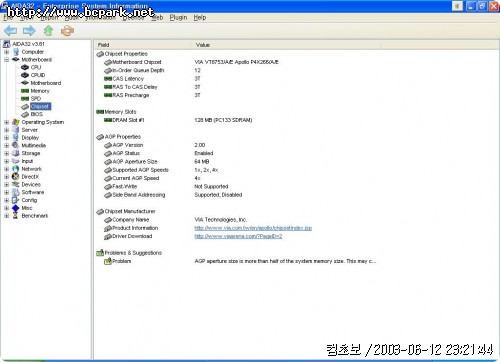The height and width of the screenshot is (362, 500).
Task: Select the AGP Aperture Size row
Action: coord(237,162)
